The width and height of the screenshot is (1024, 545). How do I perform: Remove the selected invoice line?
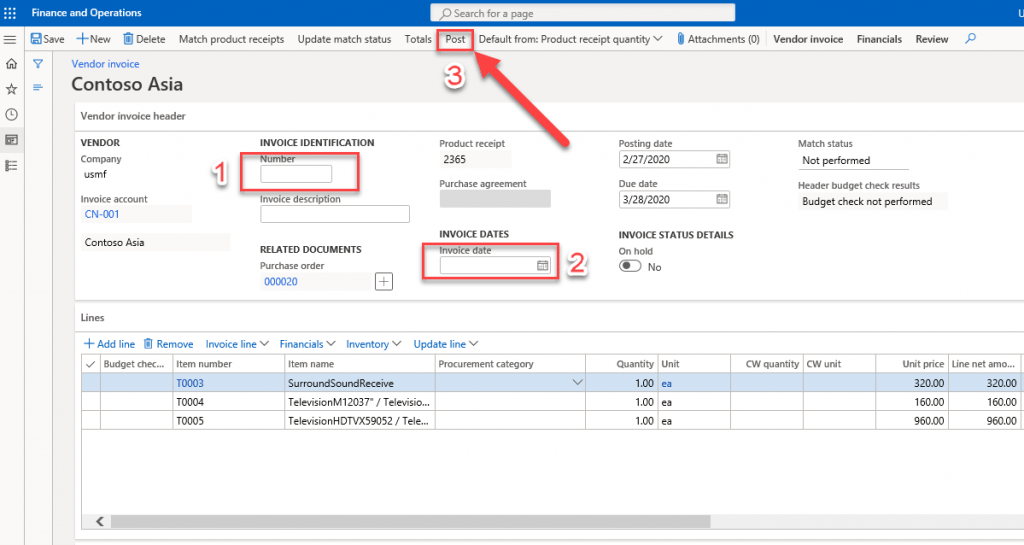[x=168, y=344]
